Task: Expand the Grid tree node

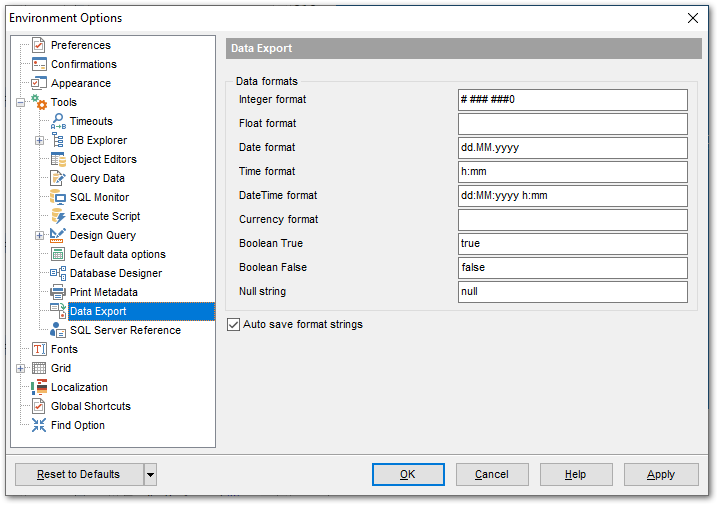Action: 21,368
